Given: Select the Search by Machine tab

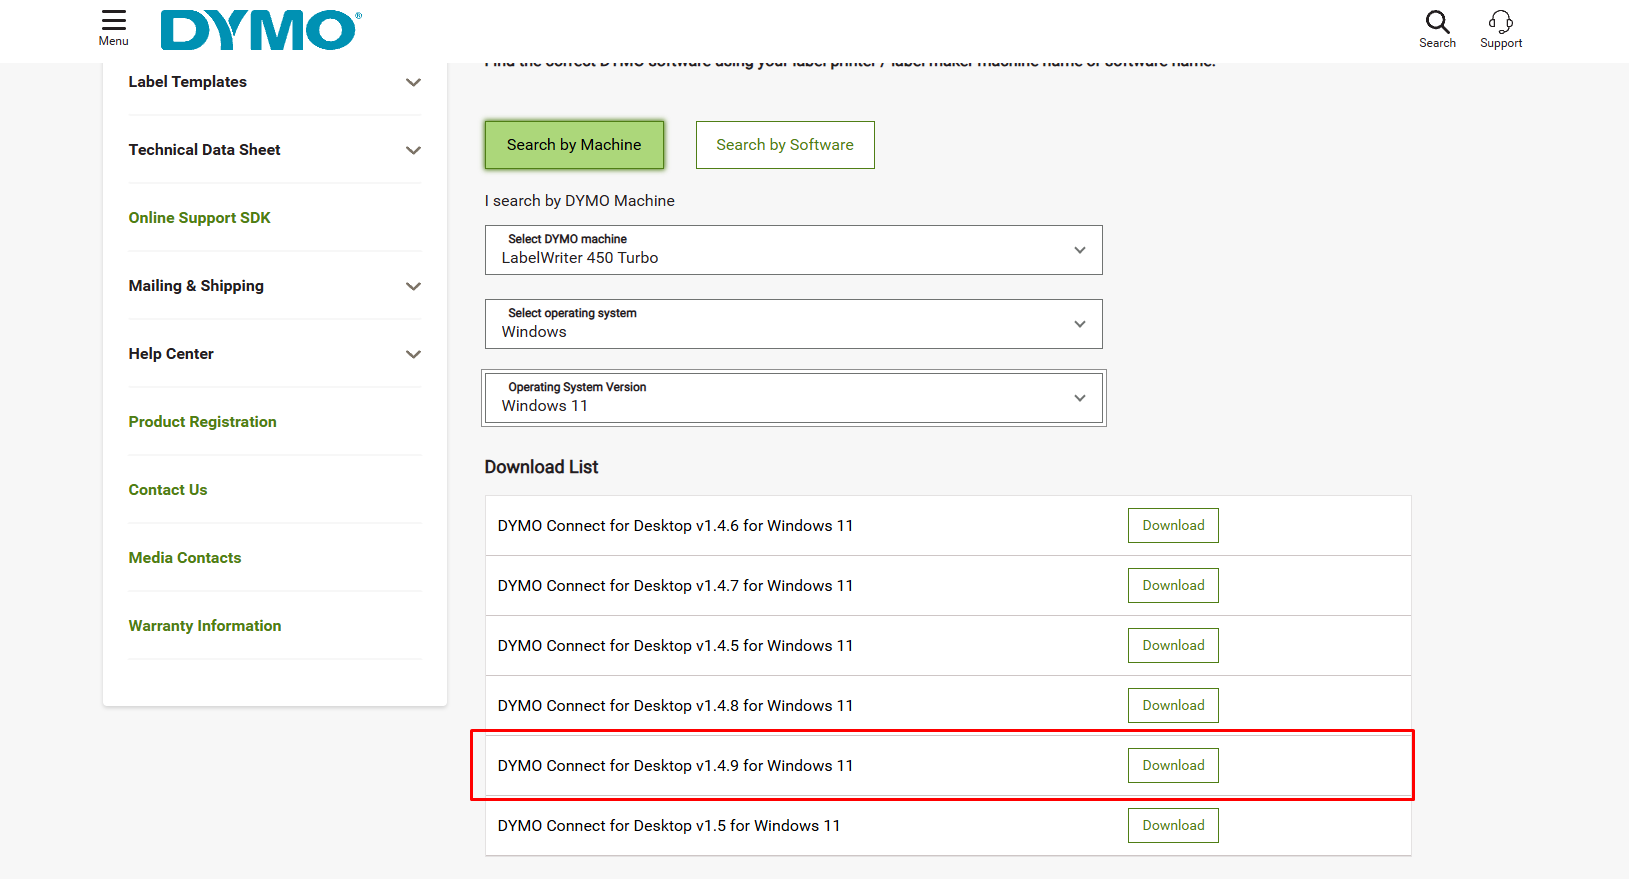Looking at the screenshot, I should click(574, 145).
